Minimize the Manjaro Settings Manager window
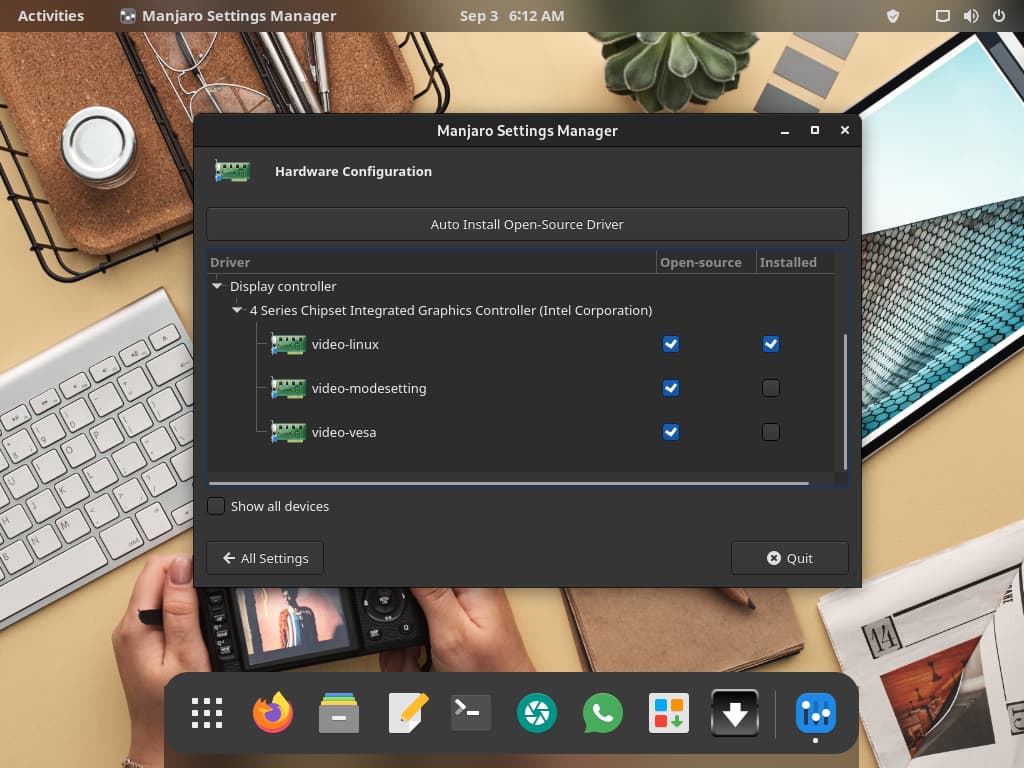This screenshot has width=1024, height=768. (784, 131)
